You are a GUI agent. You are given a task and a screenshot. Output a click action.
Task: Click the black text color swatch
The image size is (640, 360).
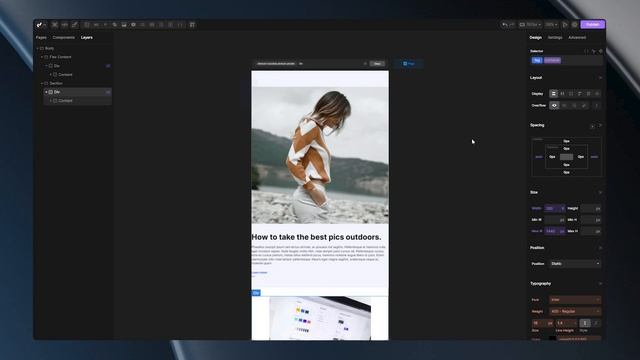pyautogui.click(x=552, y=338)
